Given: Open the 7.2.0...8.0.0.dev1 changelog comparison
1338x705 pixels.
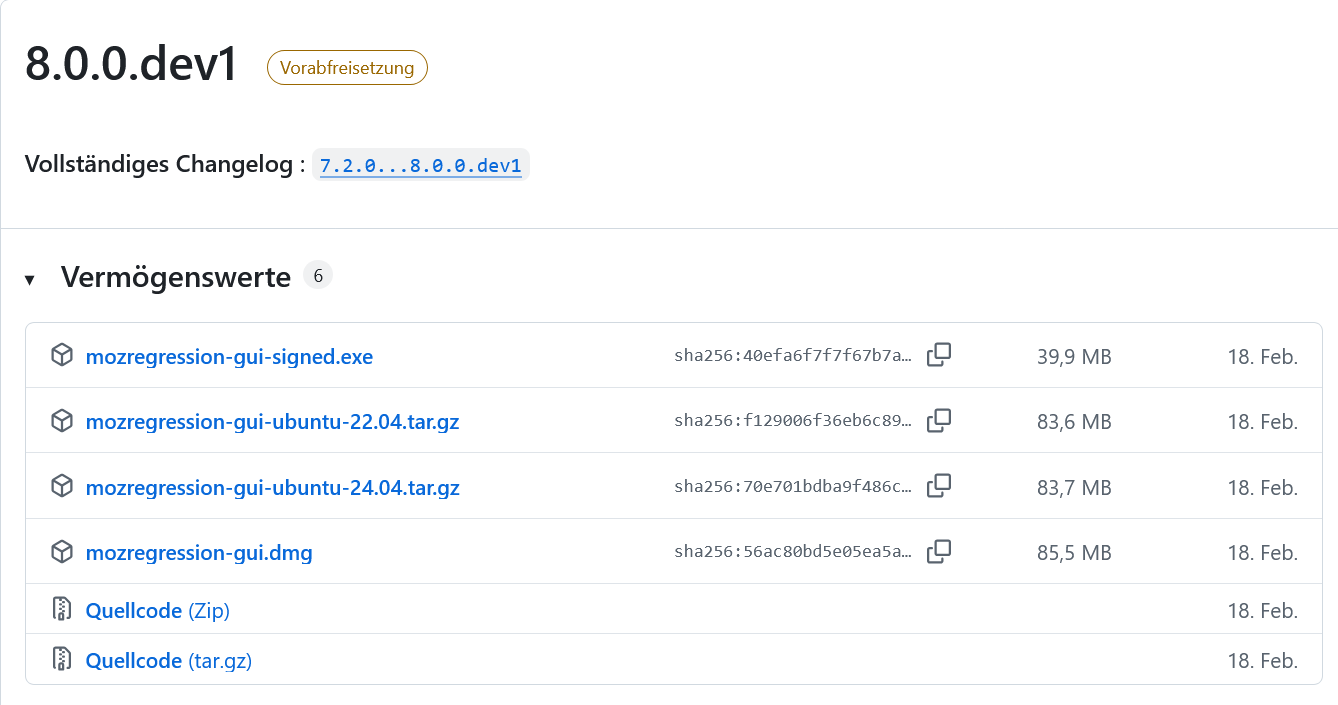Looking at the screenshot, I should [420, 166].
